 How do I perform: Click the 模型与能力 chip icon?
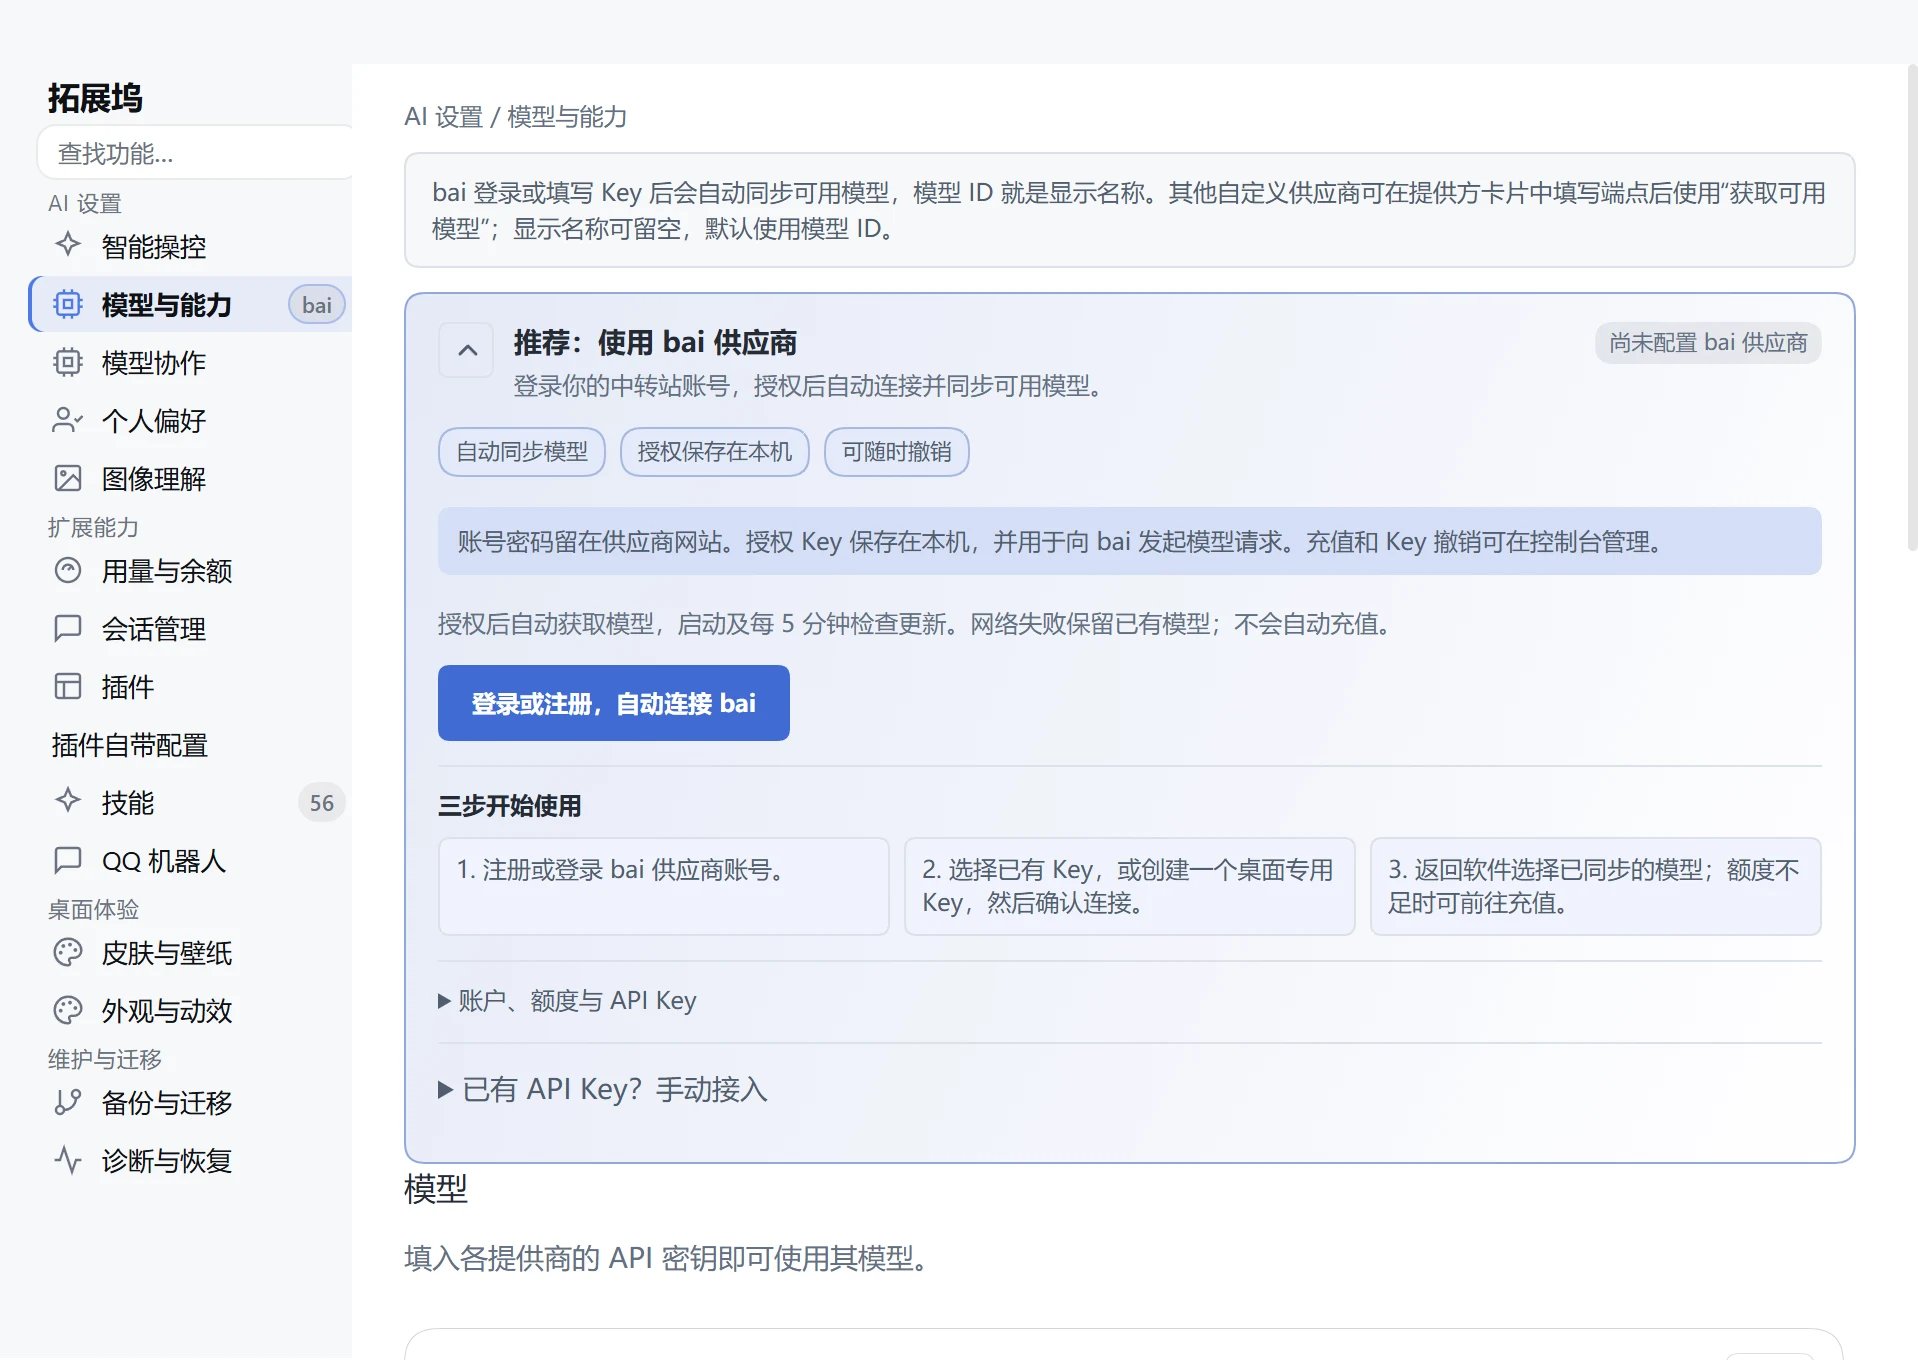[x=68, y=304]
